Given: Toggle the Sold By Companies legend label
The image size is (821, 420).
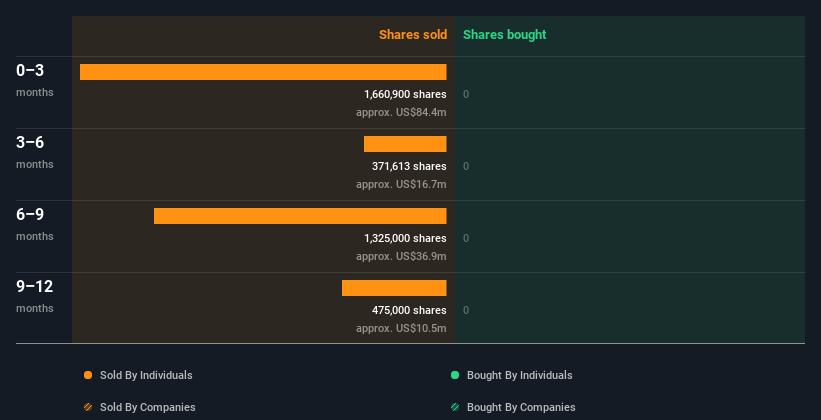Looking at the screenshot, I should click(148, 407).
